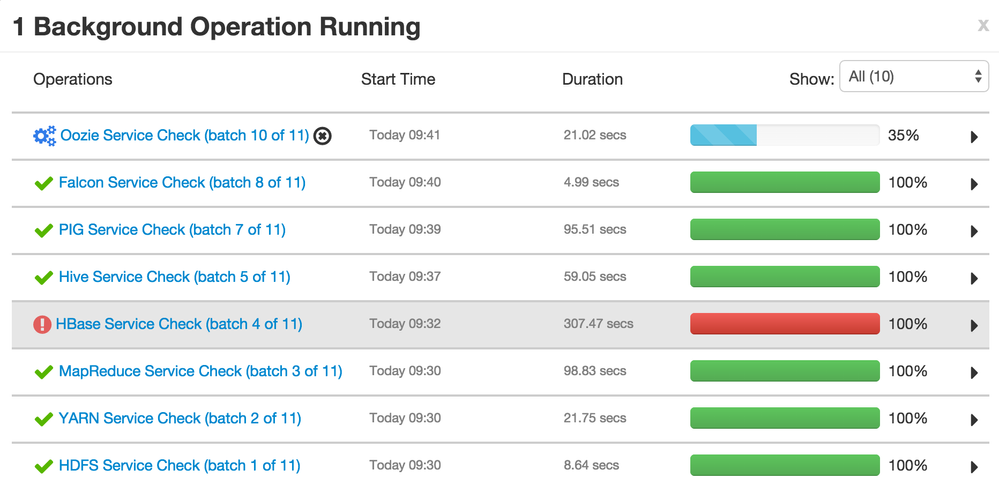Click the green checkmark next to PIG Service Check
The image size is (999, 492).
[43, 230]
